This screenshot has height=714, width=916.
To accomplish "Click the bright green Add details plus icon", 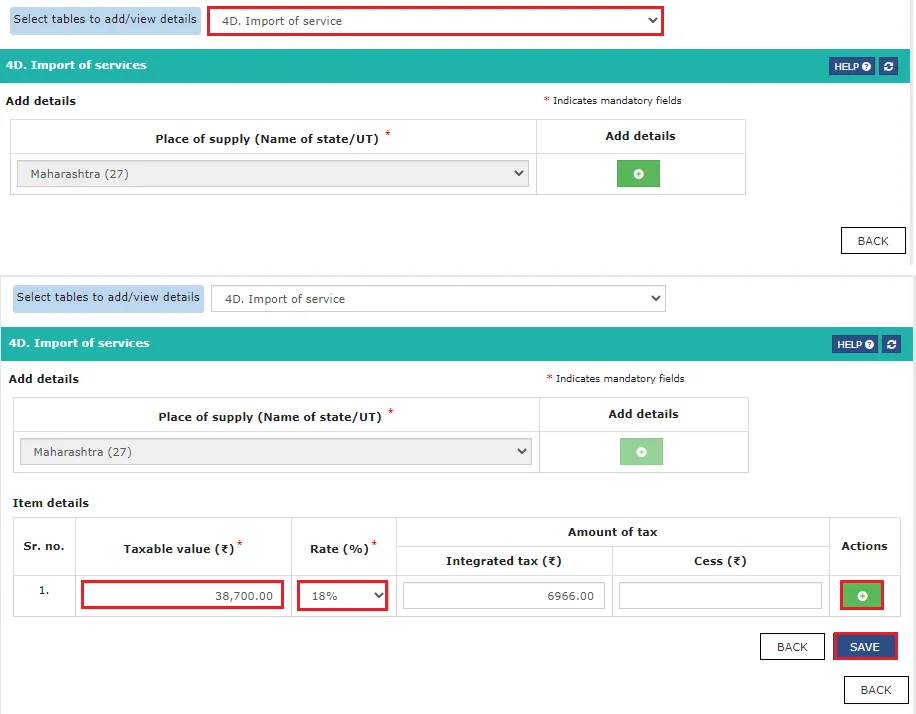I will 638,174.
